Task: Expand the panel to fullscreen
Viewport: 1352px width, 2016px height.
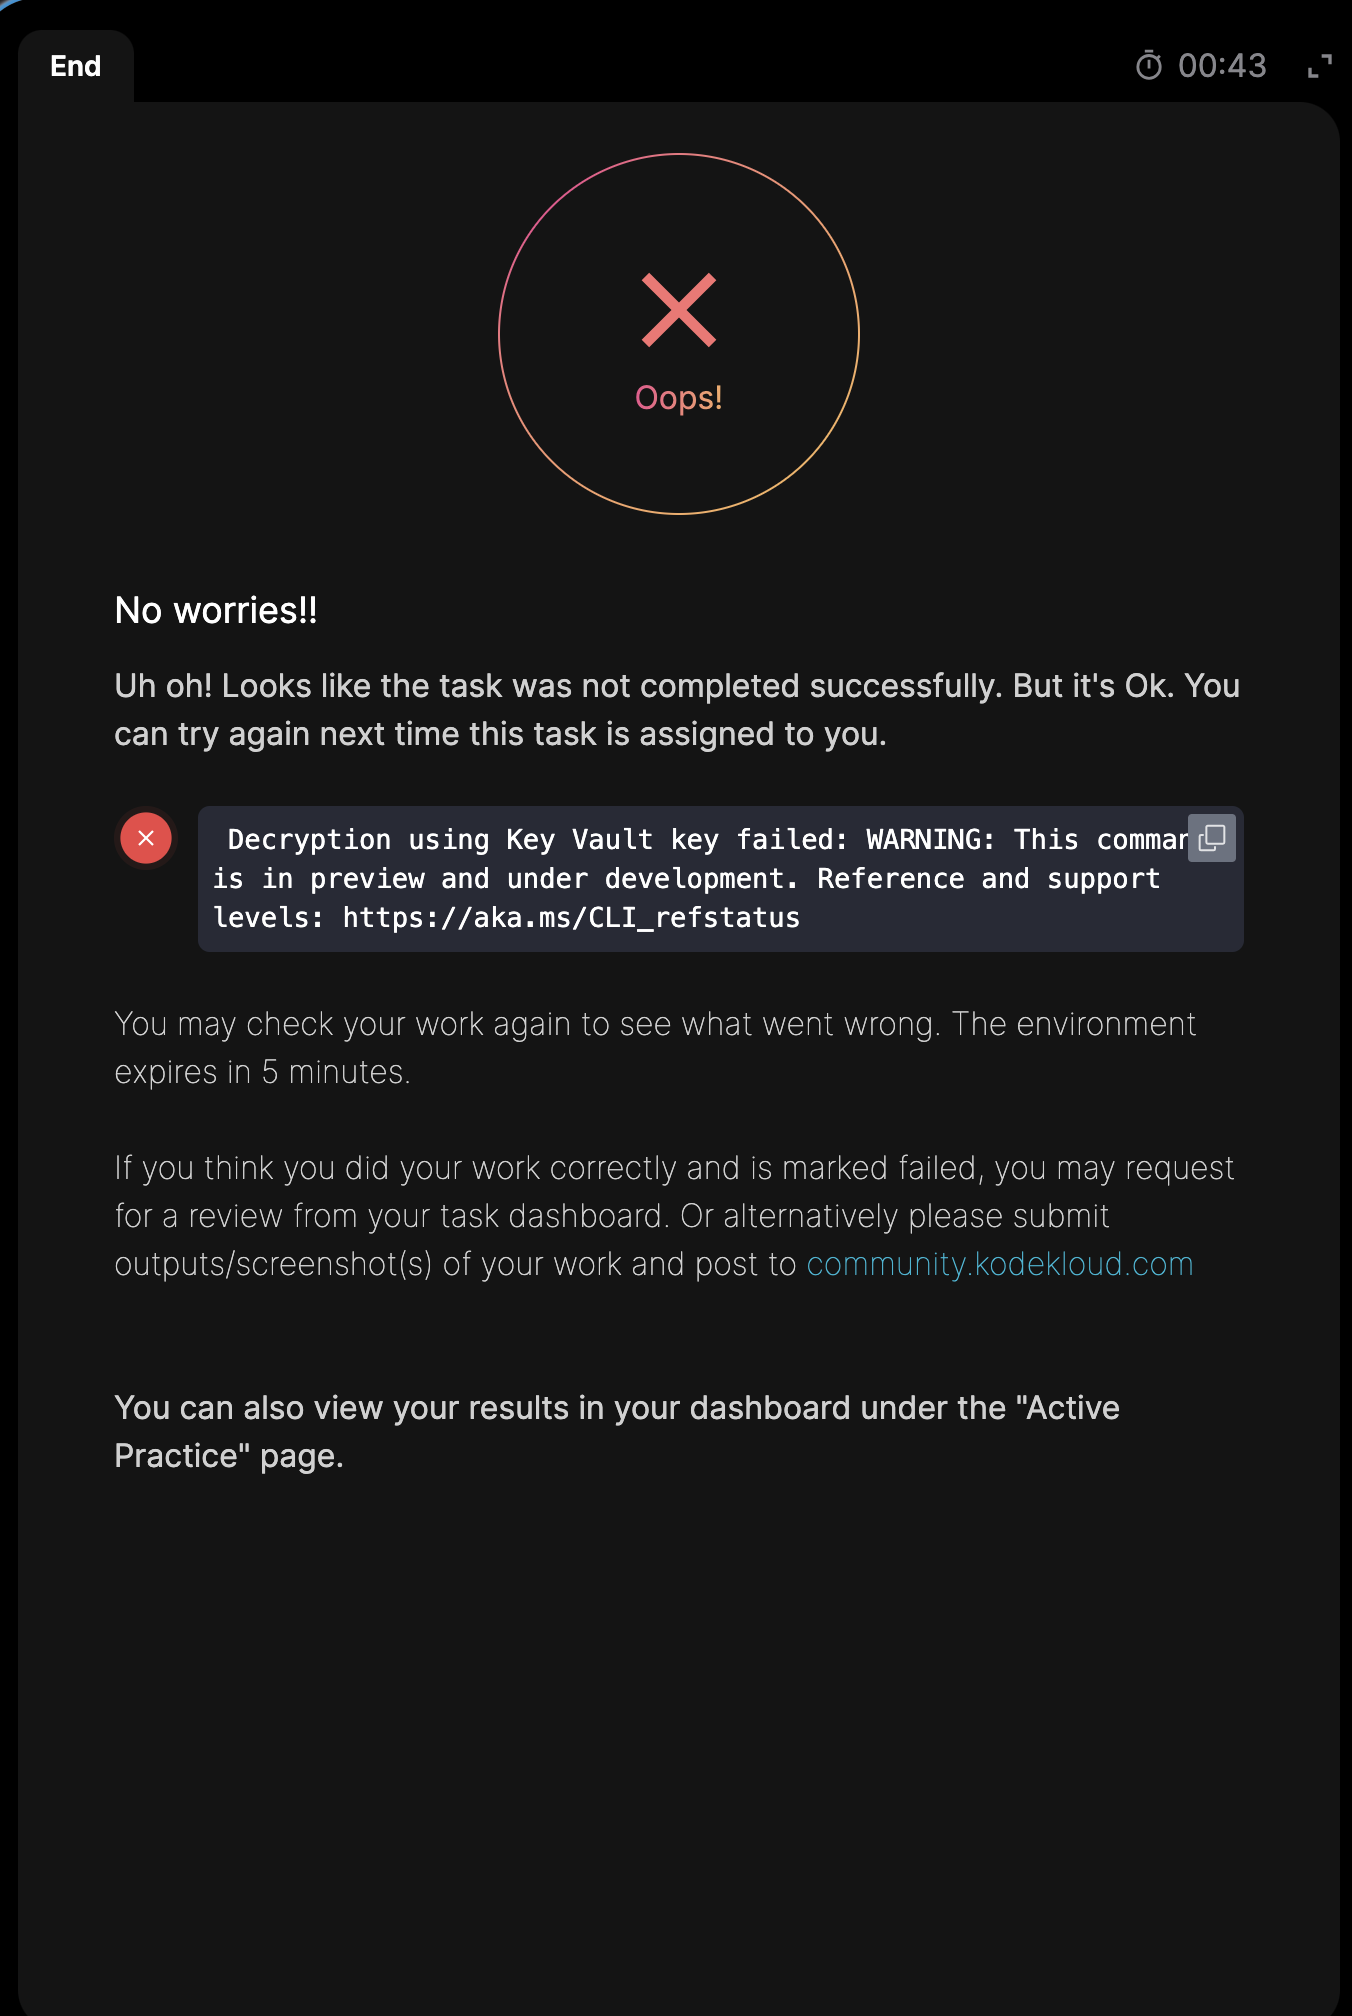Action: (x=1320, y=66)
